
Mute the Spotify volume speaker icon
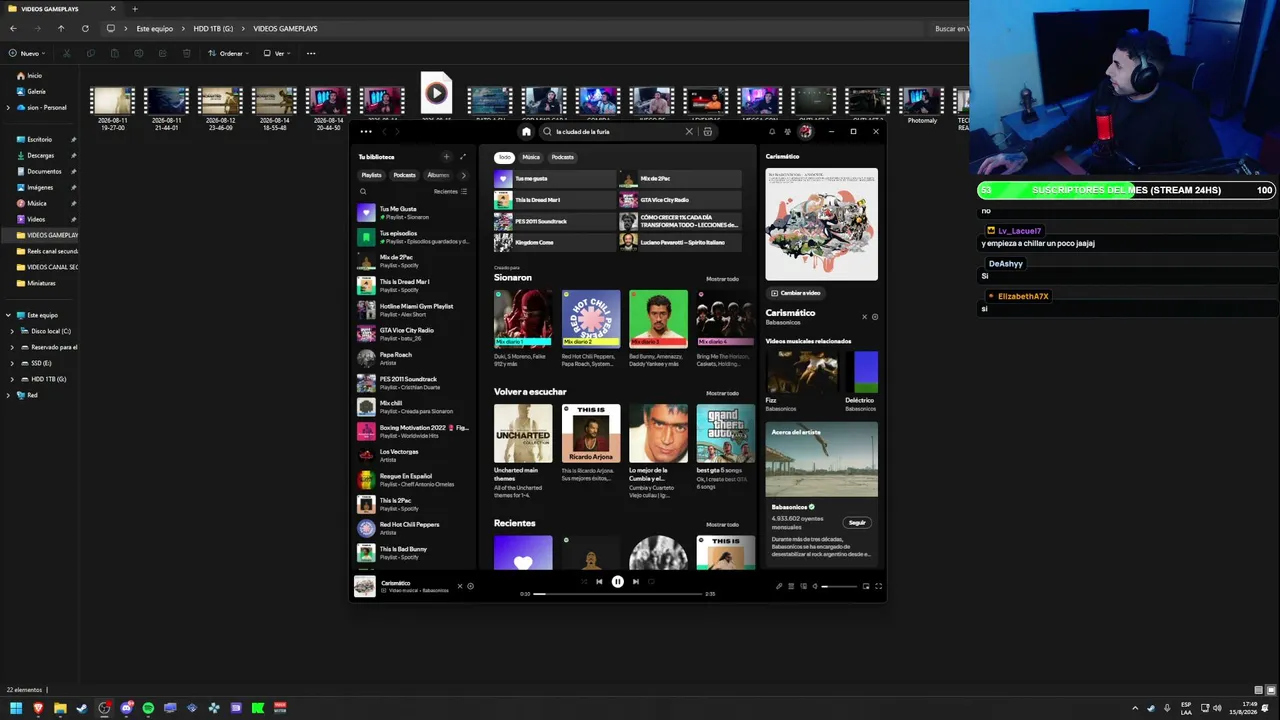coord(815,586)
